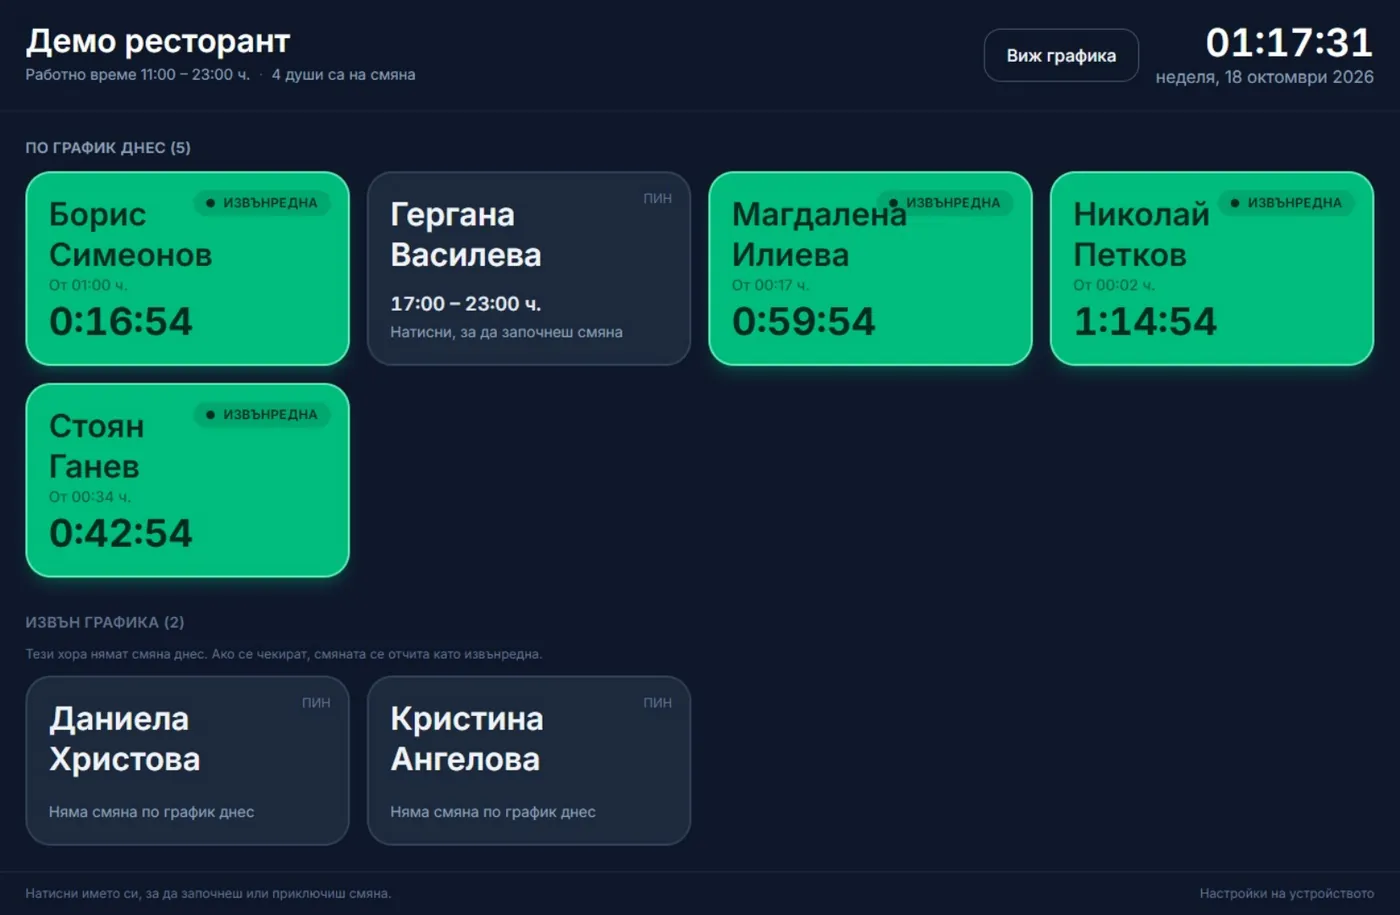The image size is (1400, 915).
Task: Click ИЗВЪНРЕДНА badge on Магдалена Илиева's card
Action: pos(945,202)
